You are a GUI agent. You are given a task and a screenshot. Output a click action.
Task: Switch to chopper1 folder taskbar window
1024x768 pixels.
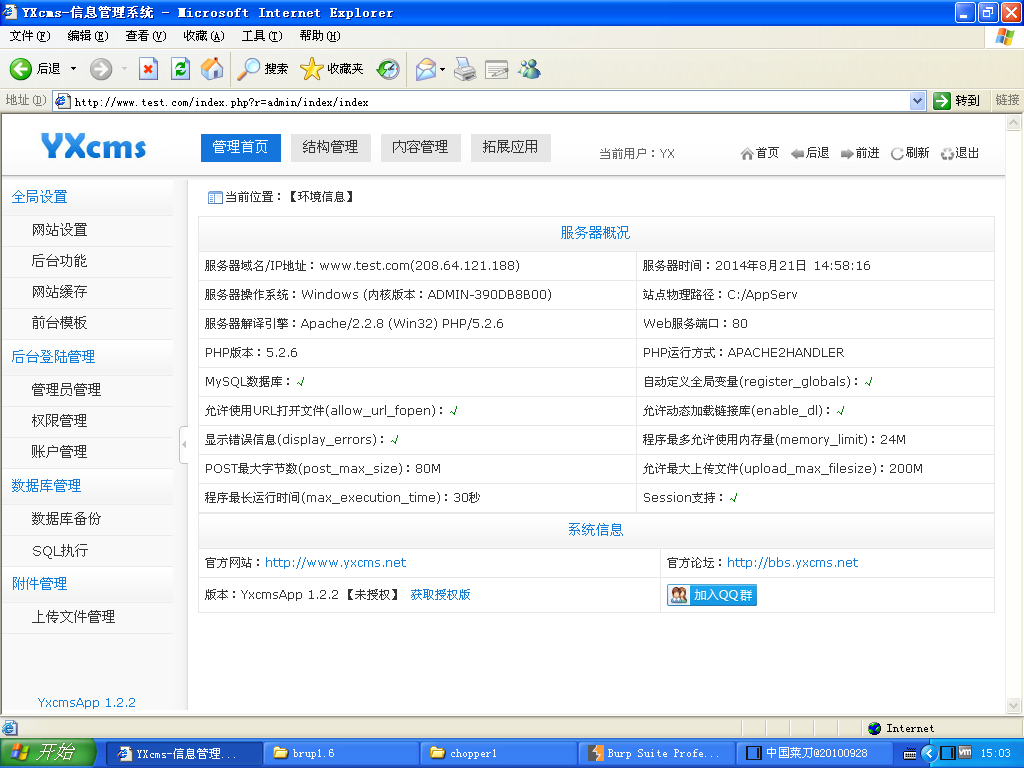coord(499,754)
